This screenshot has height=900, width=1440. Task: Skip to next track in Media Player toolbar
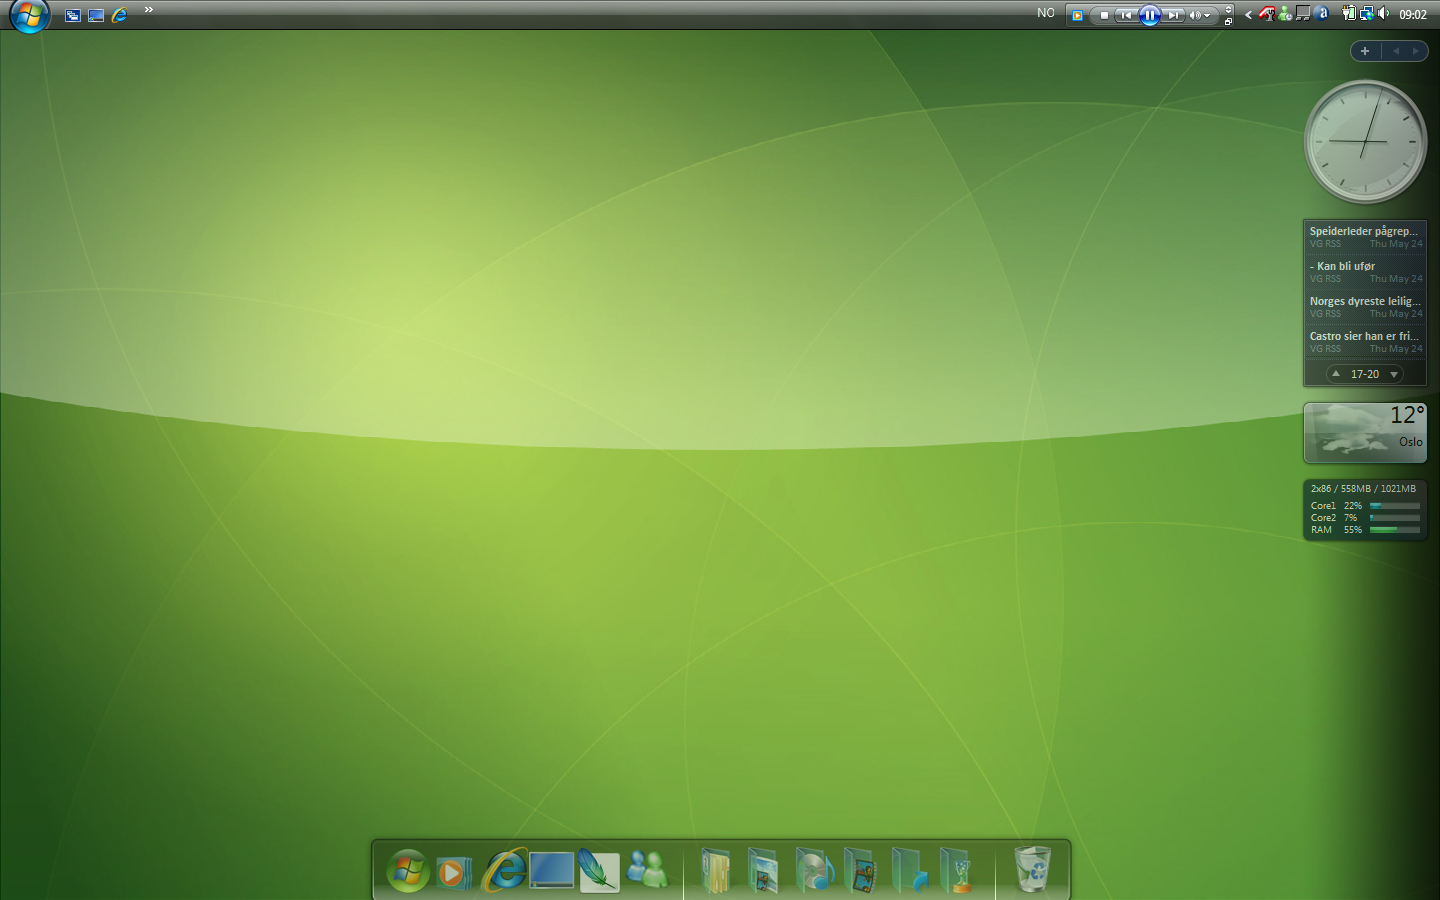[1173, 15]
